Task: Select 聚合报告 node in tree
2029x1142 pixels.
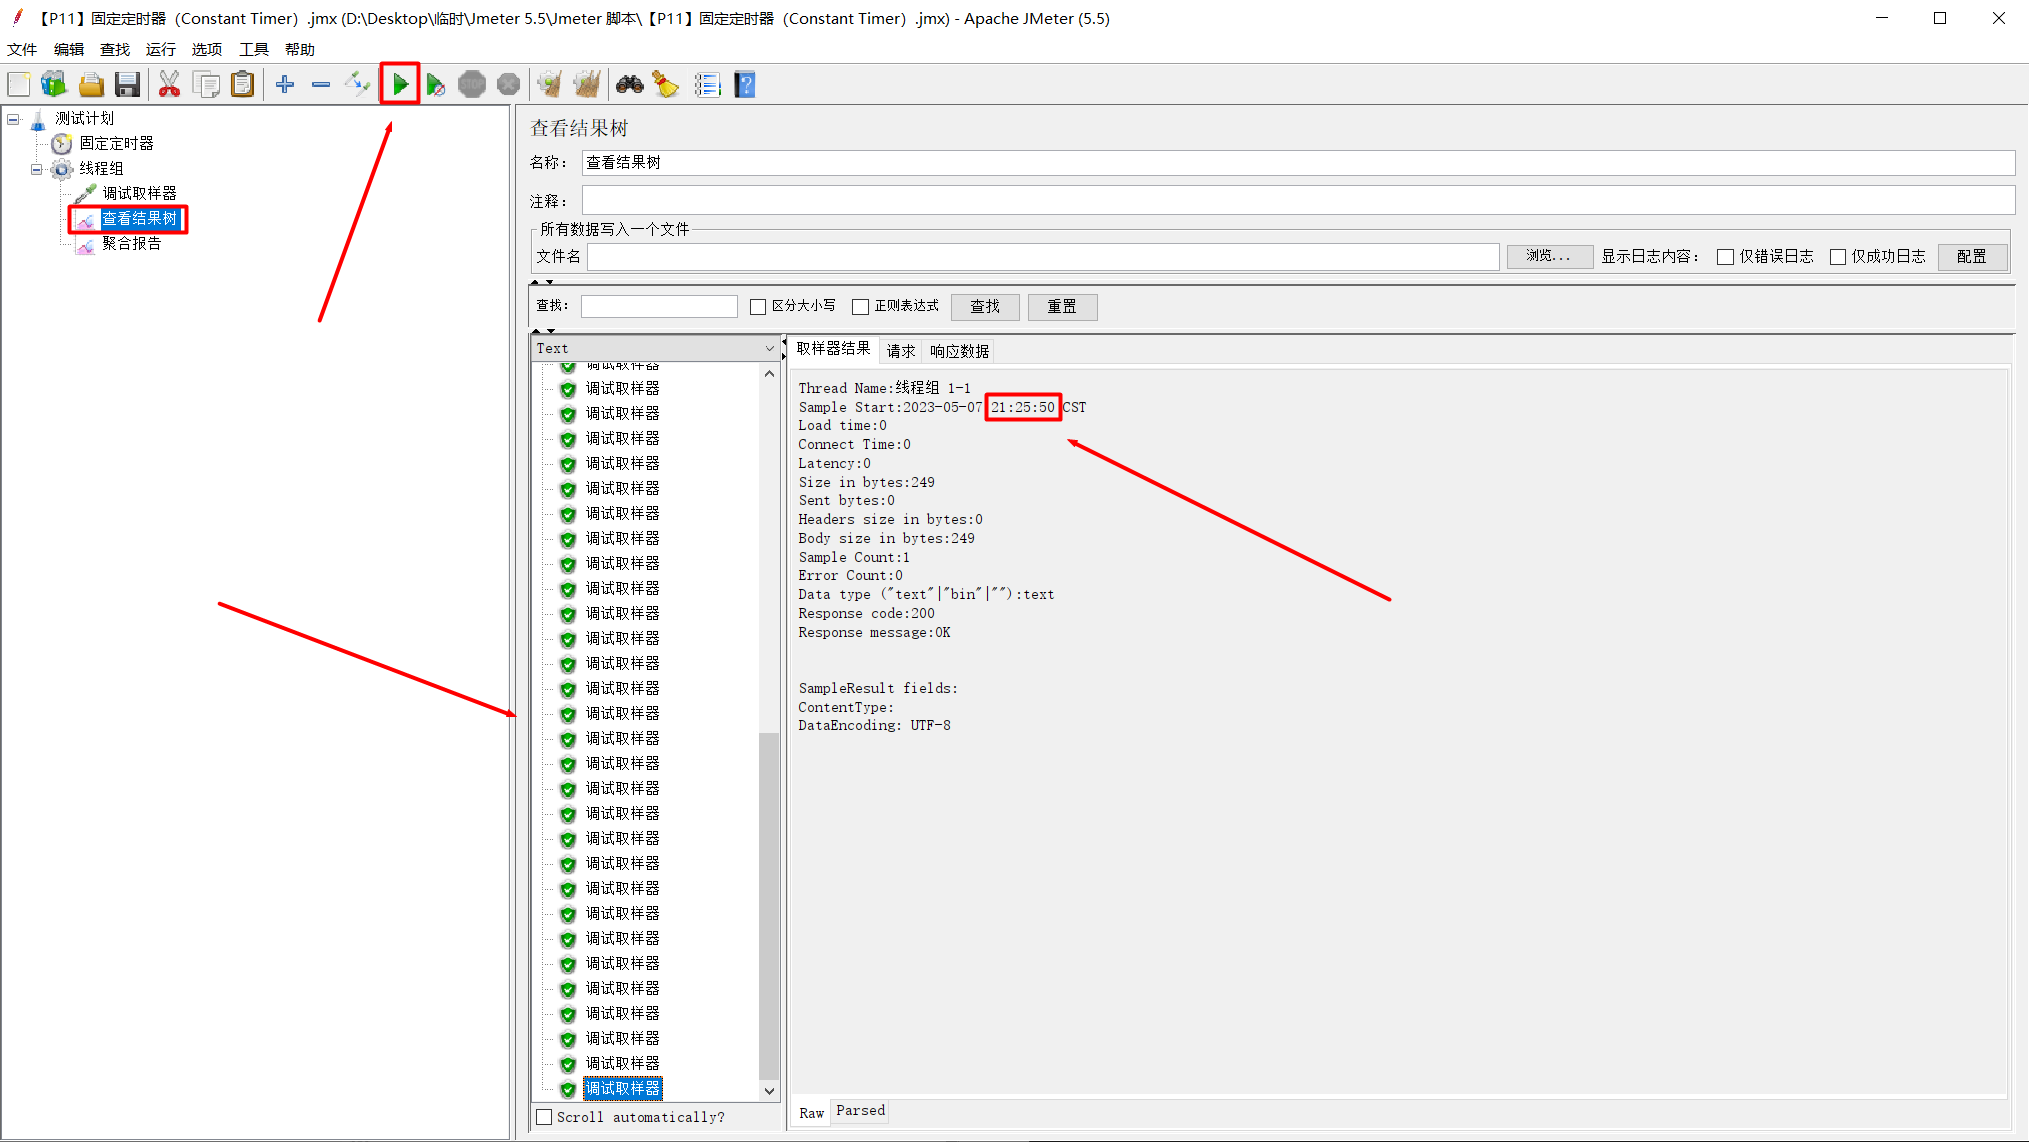Action: tap(131, 243)
